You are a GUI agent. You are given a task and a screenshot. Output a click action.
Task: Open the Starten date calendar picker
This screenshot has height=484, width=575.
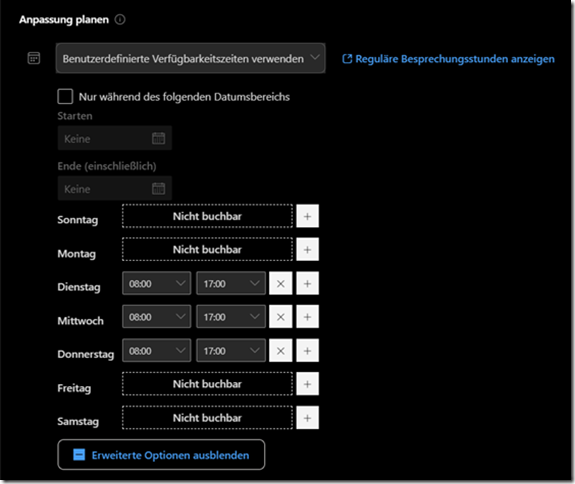point(158,138)
